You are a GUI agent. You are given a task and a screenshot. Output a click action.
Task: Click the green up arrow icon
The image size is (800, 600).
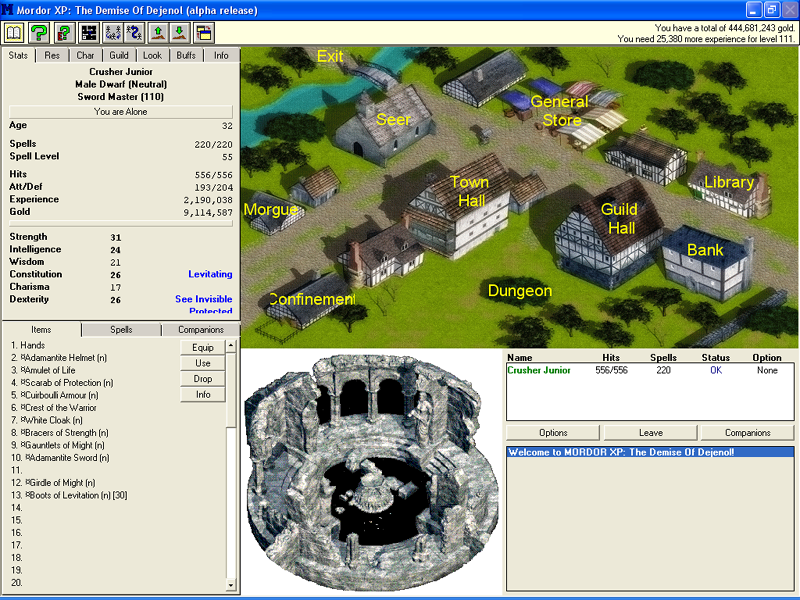(160, 32)
